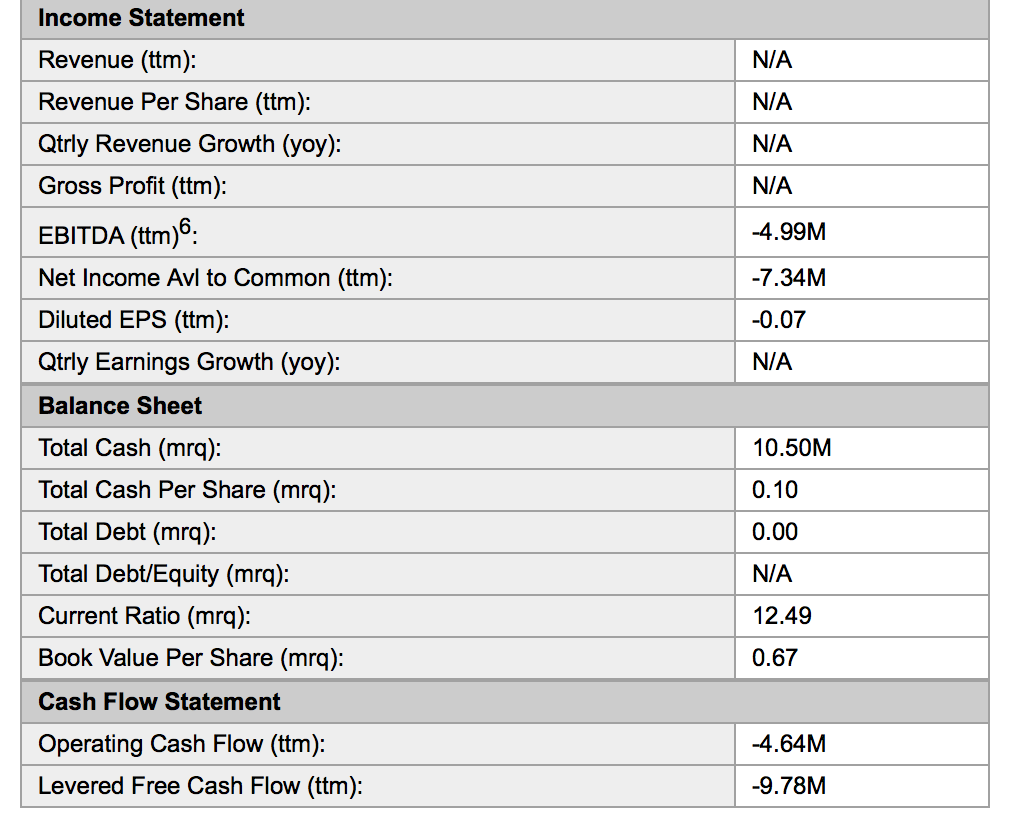This screenshot has height=814, width=1010.
Task: Open footnote 6 next to EBITDA
Action: [x=191, y=228]
